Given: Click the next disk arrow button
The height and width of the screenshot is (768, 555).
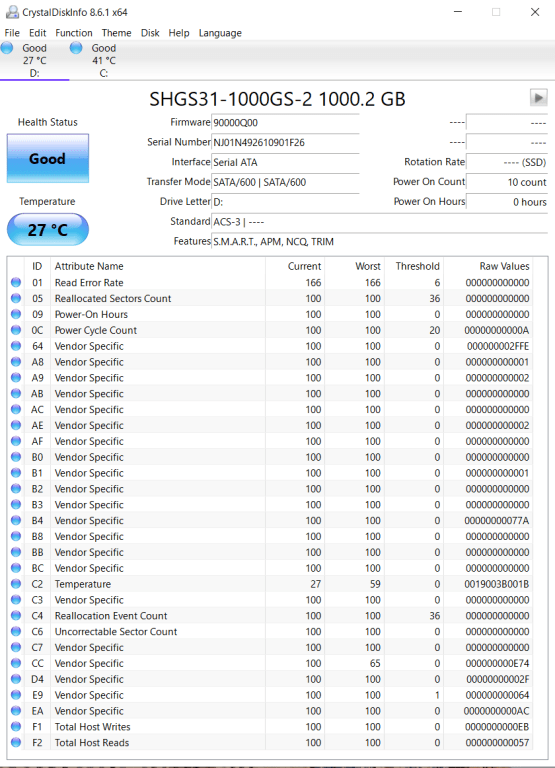Looking at the screenshot, I should tap(538, 97).
